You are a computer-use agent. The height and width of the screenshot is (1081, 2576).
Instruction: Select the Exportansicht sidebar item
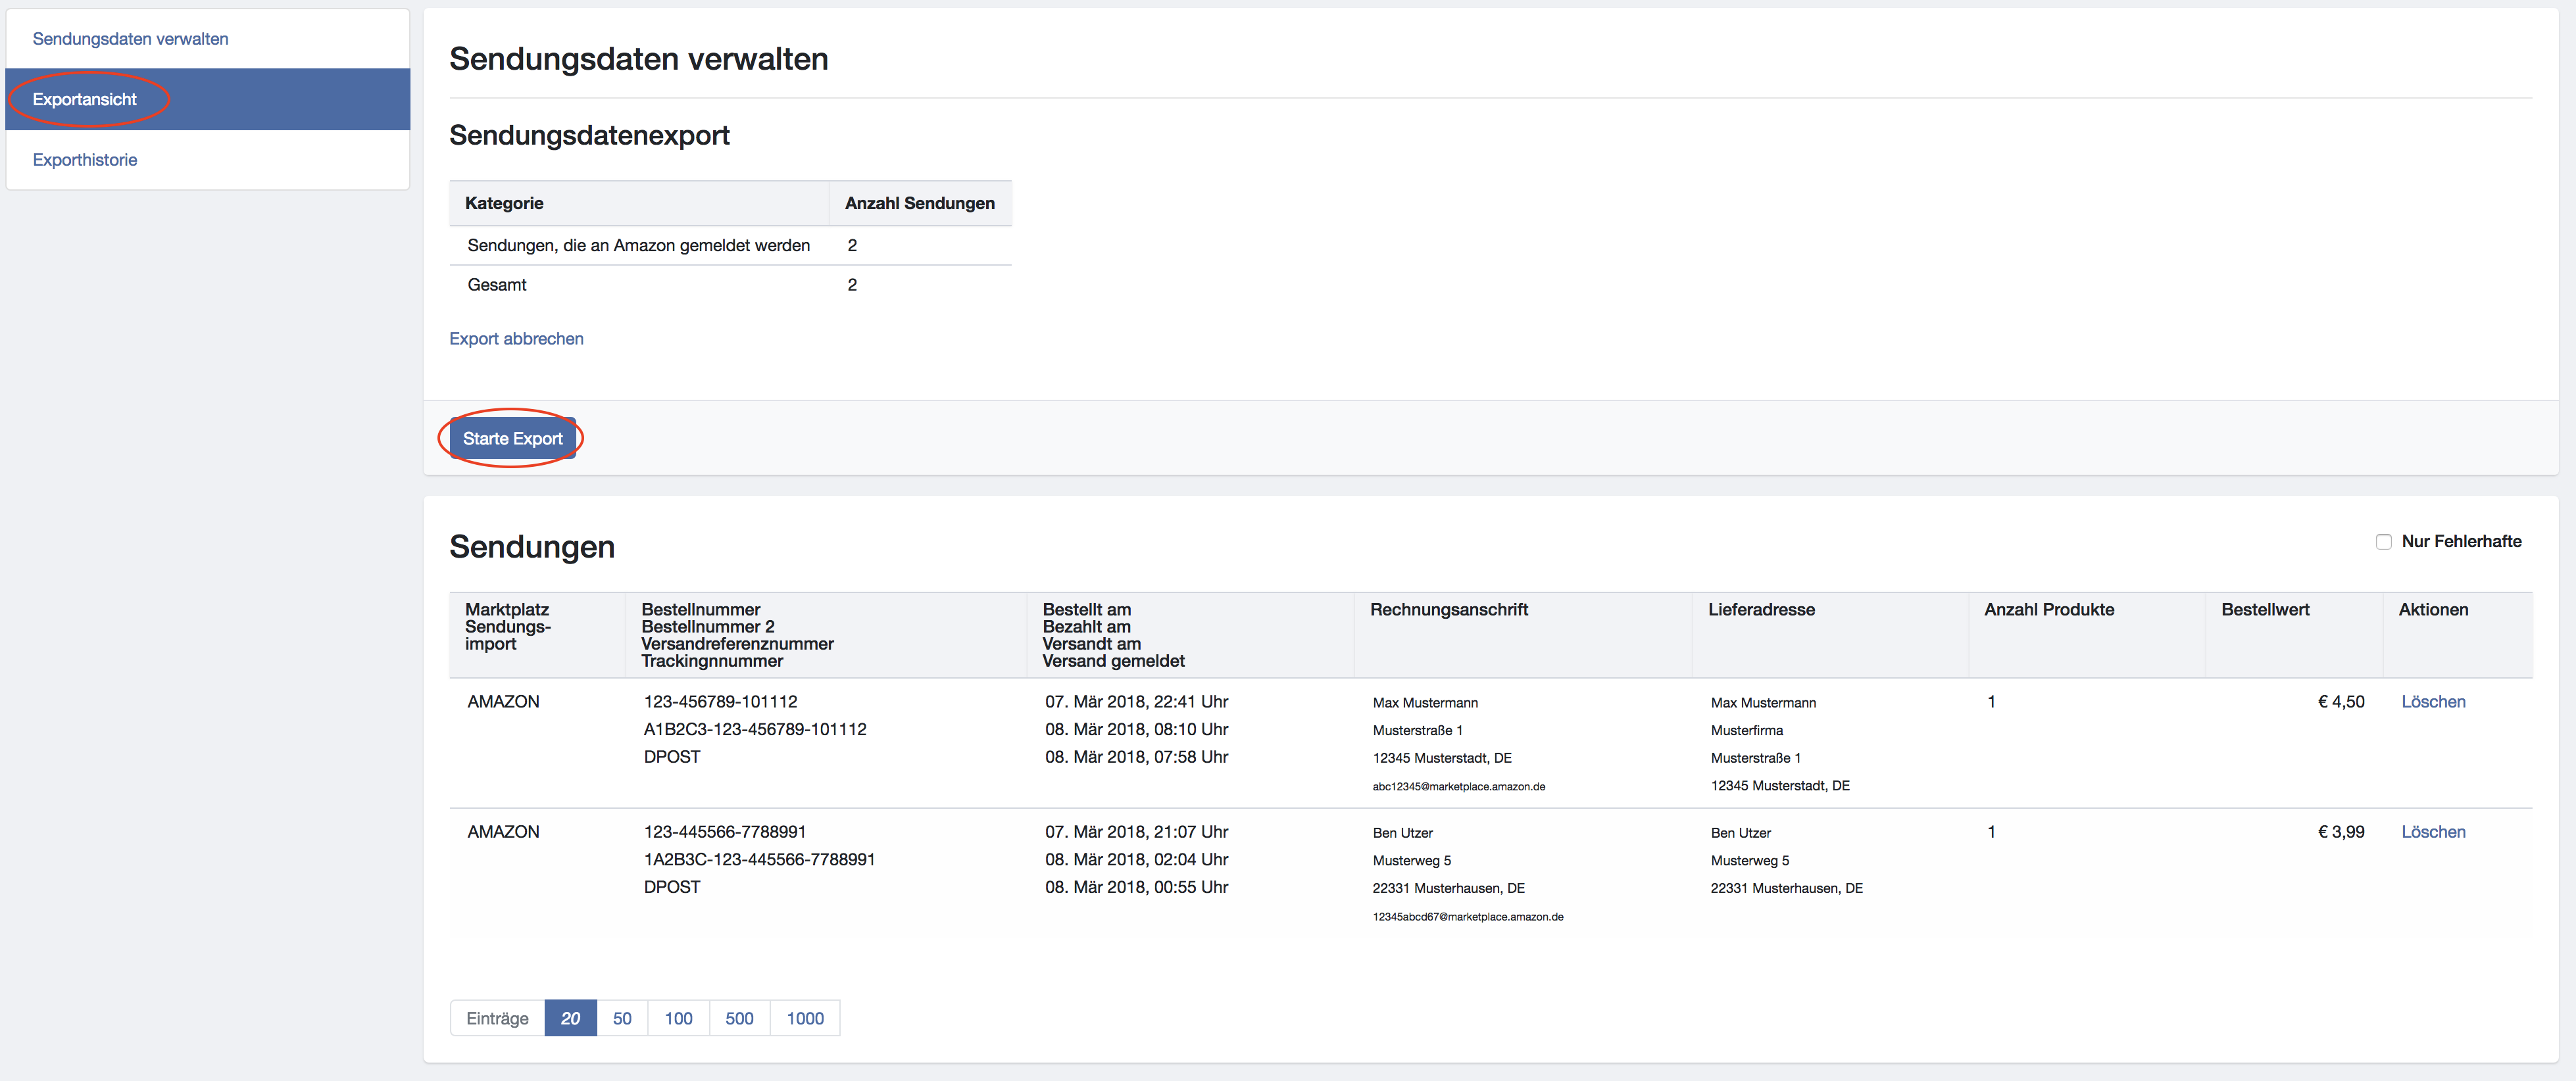click(85, 99)
